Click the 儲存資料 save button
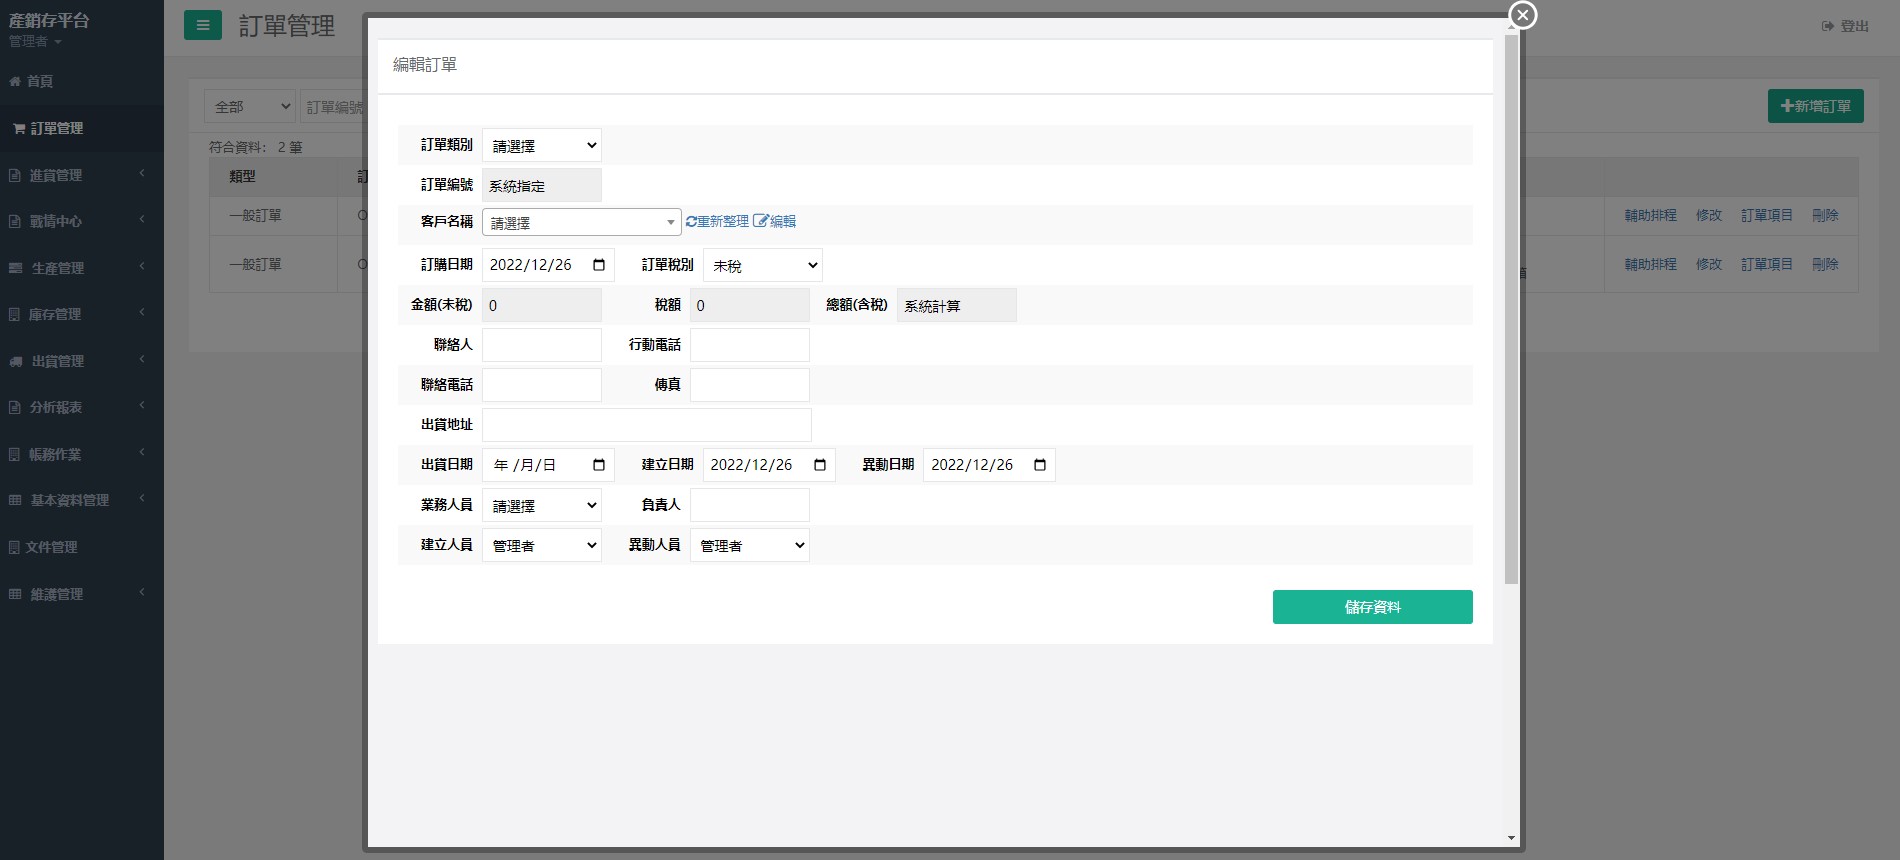The height and width of the screenshot is (860, 1900). click(1373, 607)
